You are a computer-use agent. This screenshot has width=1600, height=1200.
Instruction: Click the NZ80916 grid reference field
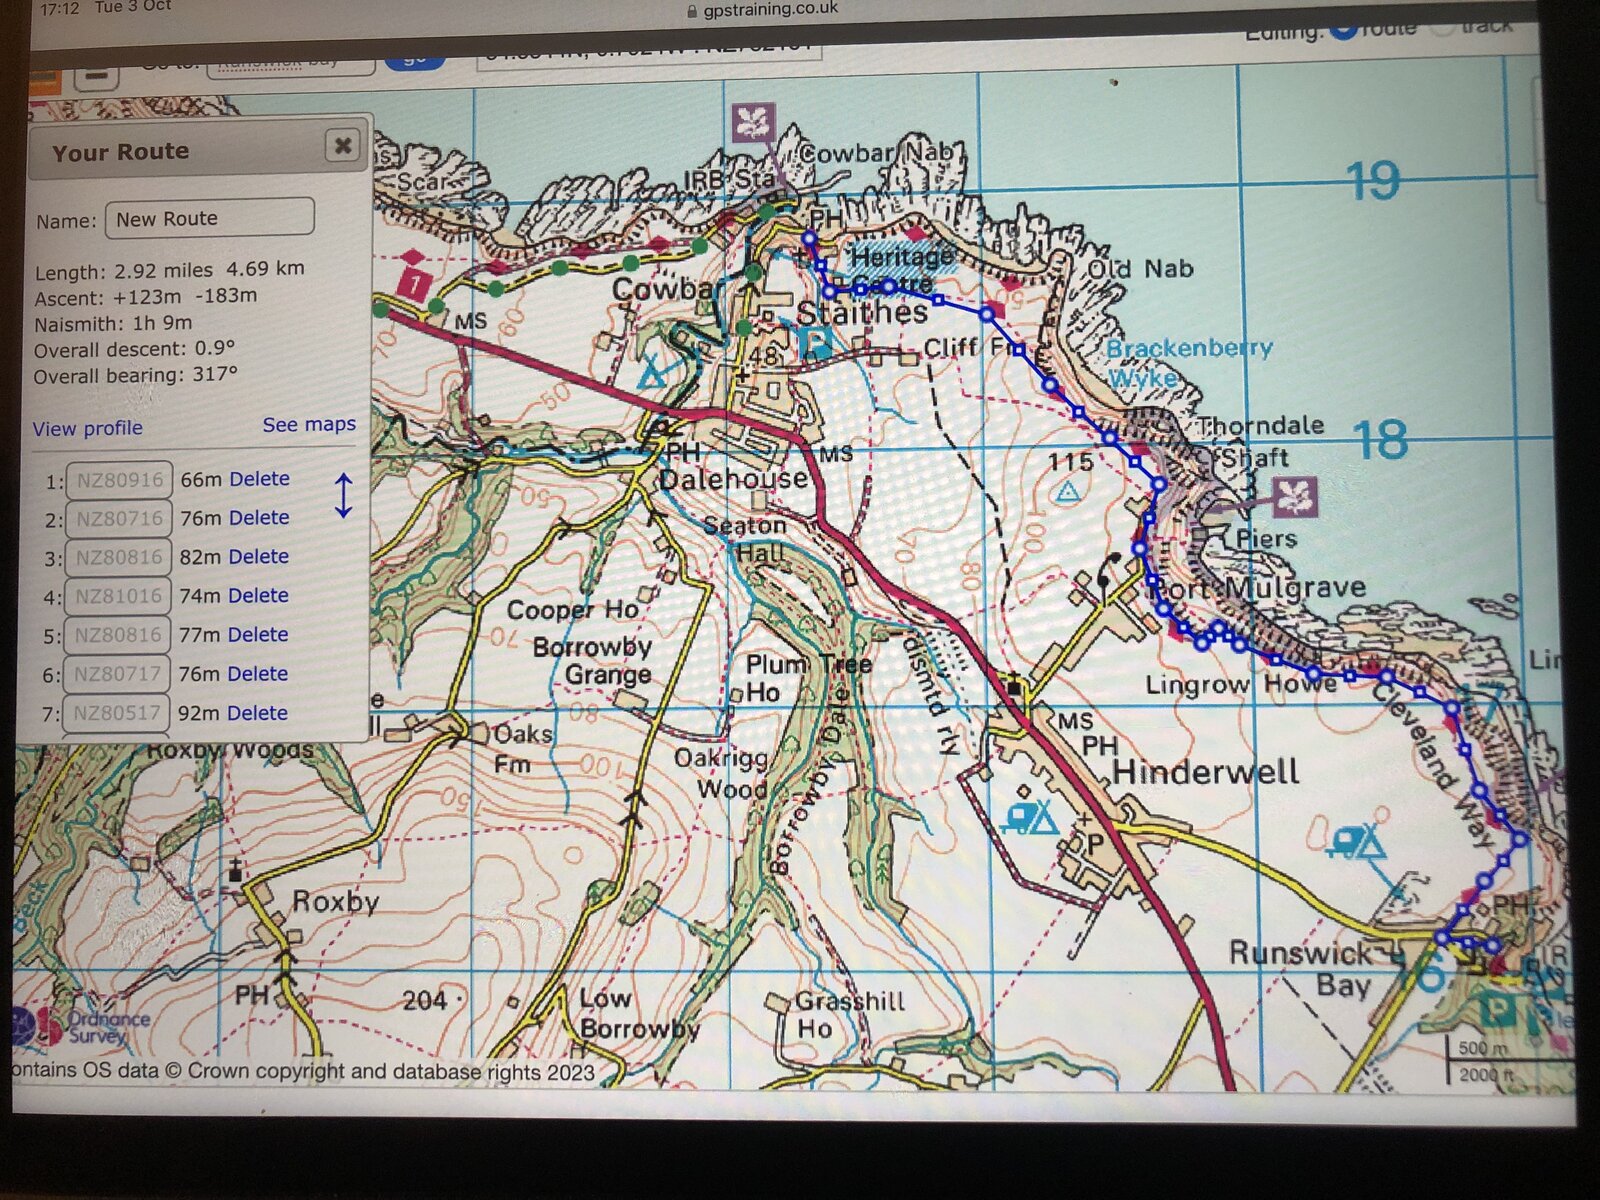[x=120, y=480]
